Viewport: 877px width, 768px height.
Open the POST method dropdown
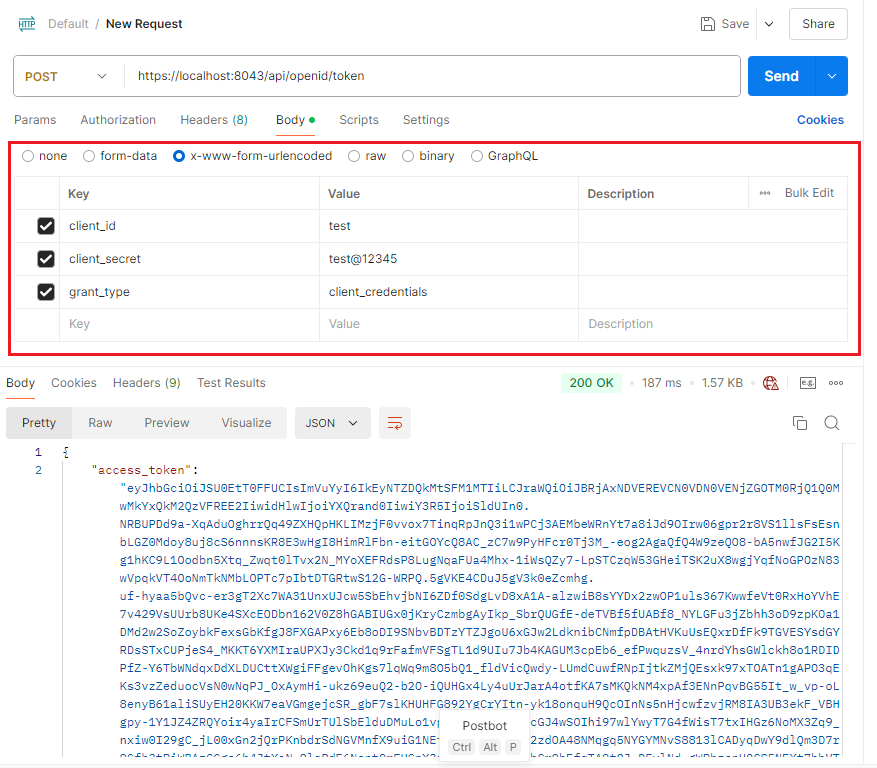[67, 76]
